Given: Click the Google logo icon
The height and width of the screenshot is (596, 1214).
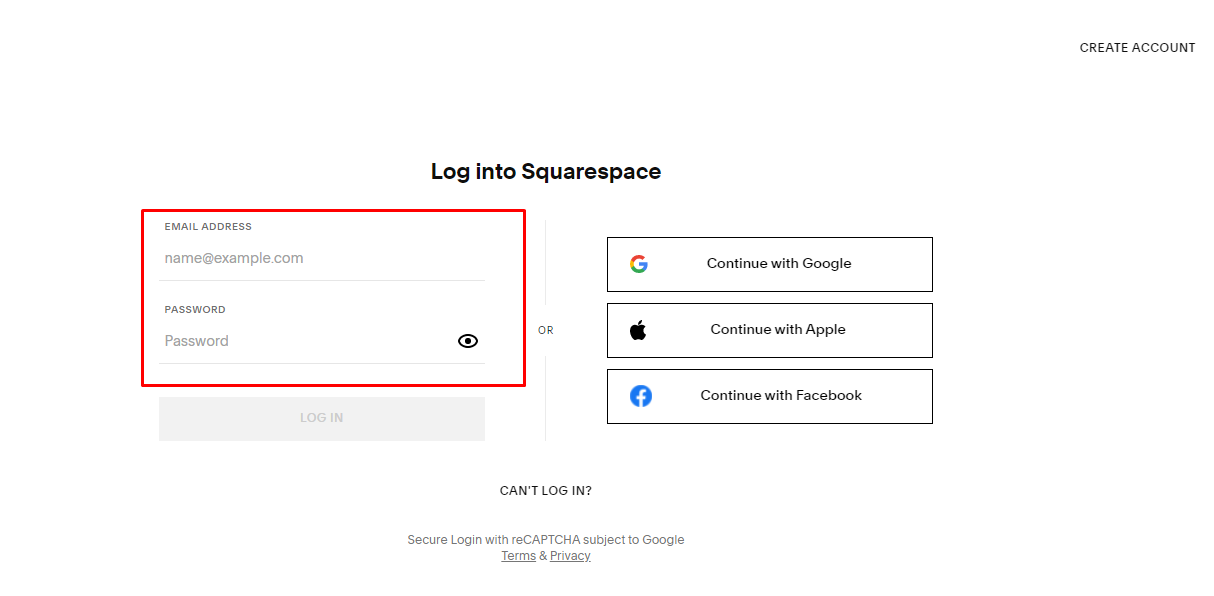Looking at the screenshot, I should 639,264.
